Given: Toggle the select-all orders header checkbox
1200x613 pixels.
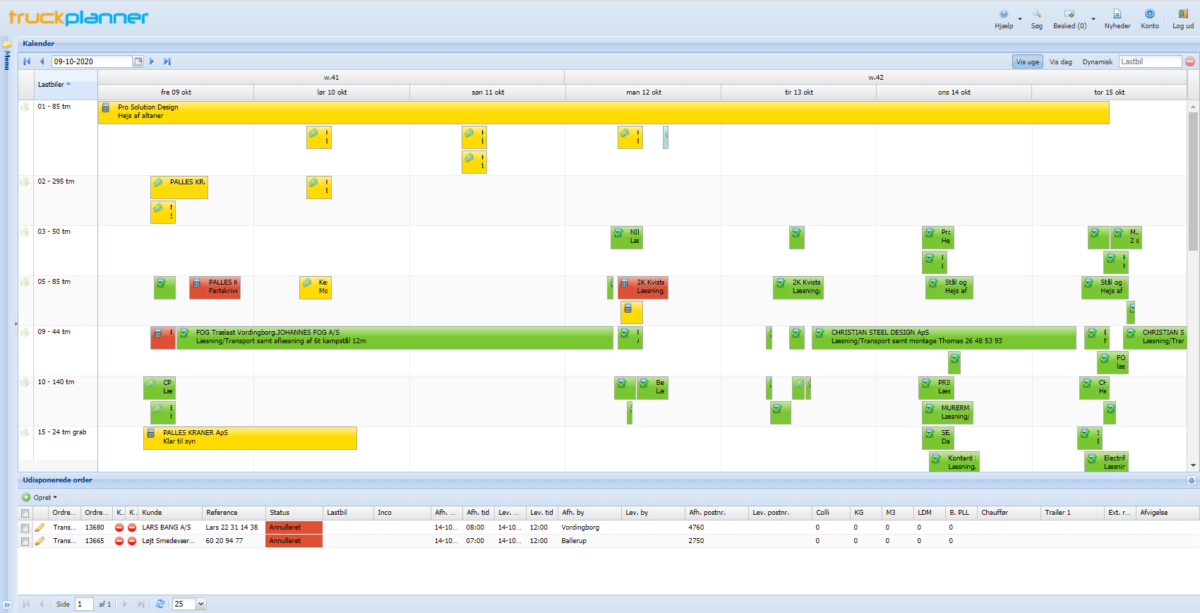Looking at the screenshot, I should [25, 512].
